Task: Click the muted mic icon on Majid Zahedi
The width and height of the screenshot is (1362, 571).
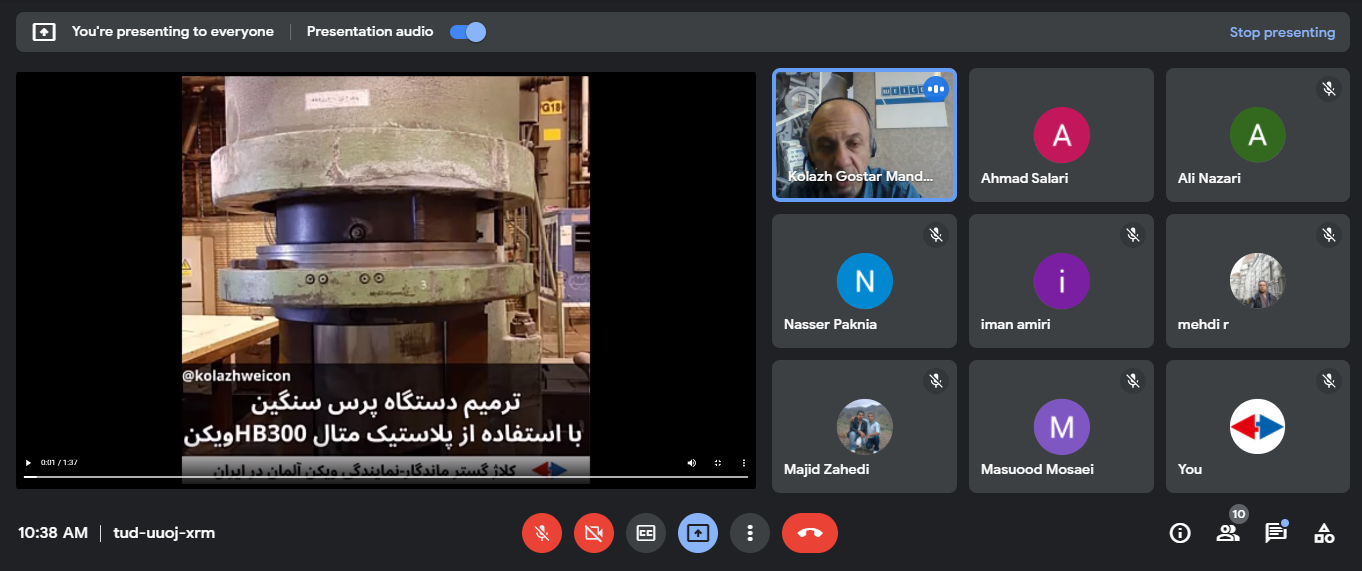Action: 936,381
